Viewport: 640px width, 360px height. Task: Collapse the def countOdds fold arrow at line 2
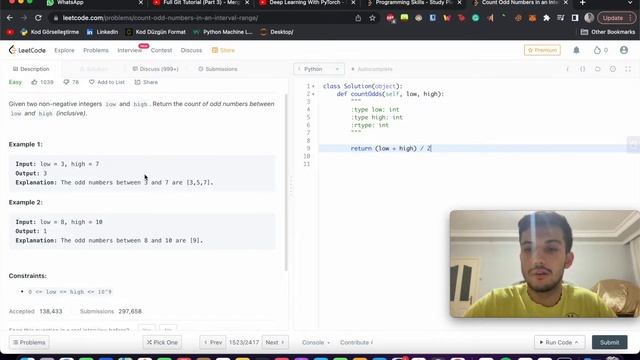(x=313, y=94)
